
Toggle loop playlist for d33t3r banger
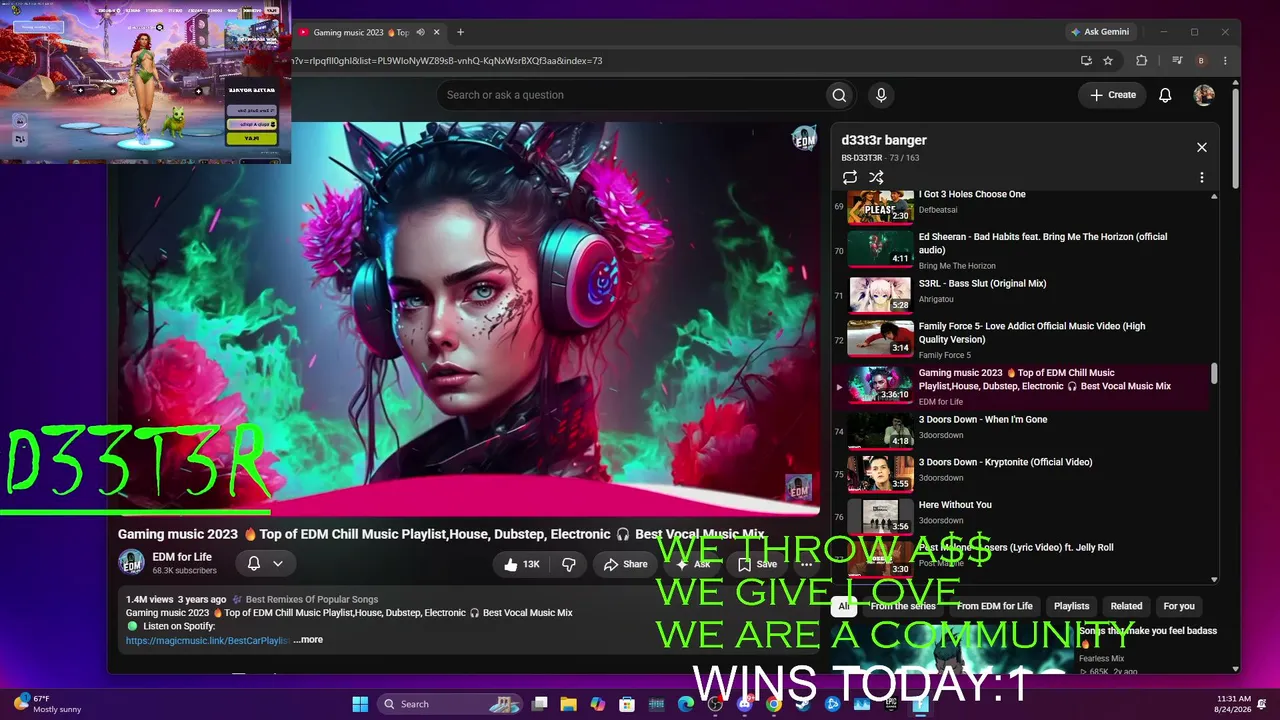(x=850, y=177)
